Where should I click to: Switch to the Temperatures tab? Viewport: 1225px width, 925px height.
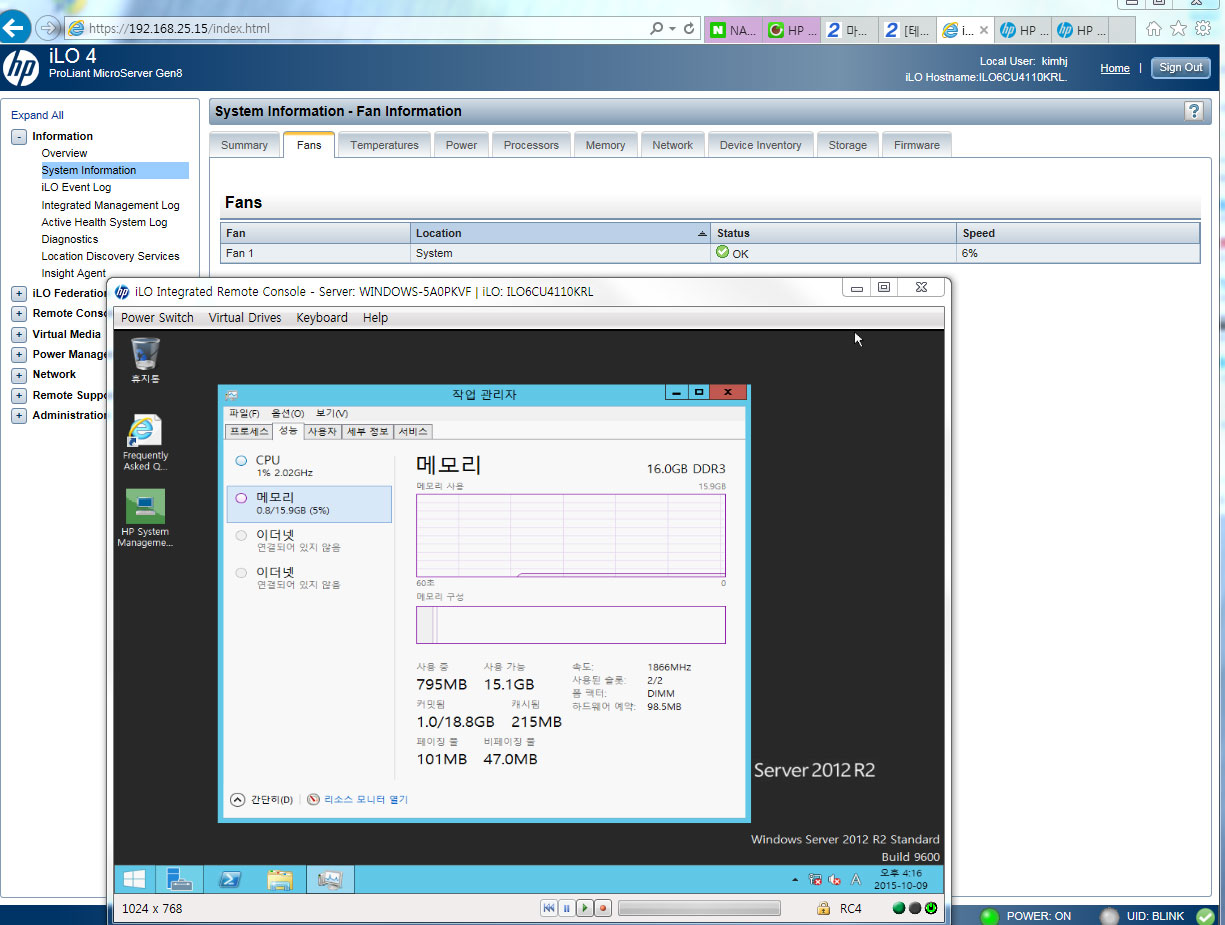click(384, 145)
